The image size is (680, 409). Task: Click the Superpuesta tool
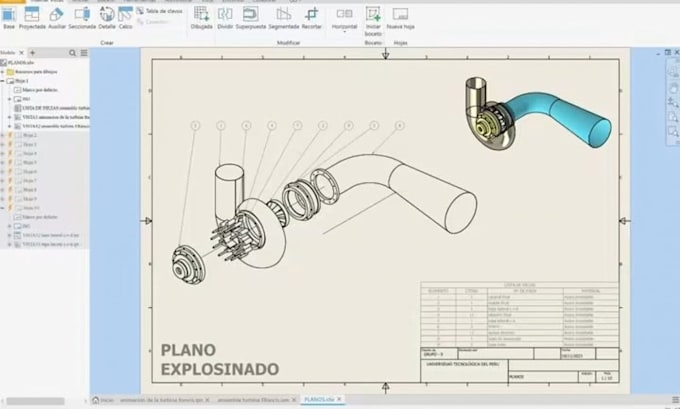click(x=251, y=18)
